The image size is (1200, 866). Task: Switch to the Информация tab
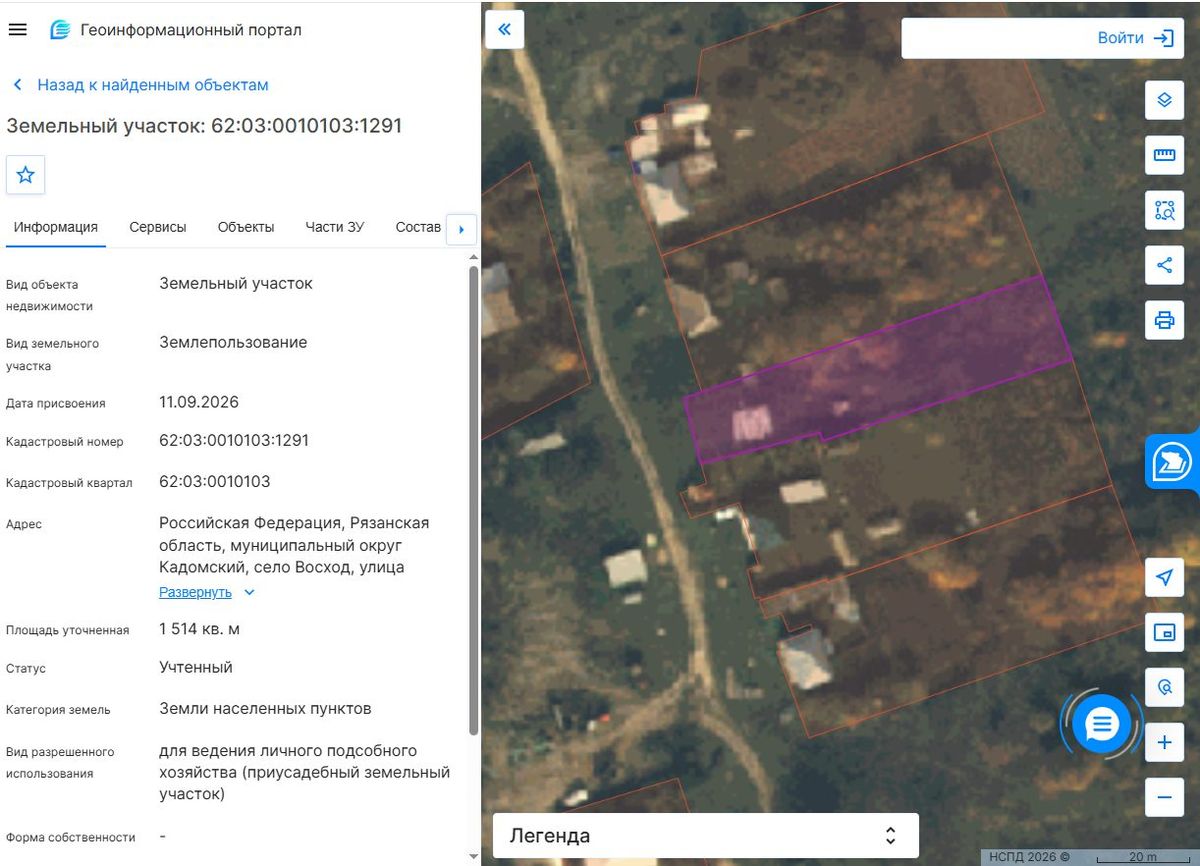56,227
